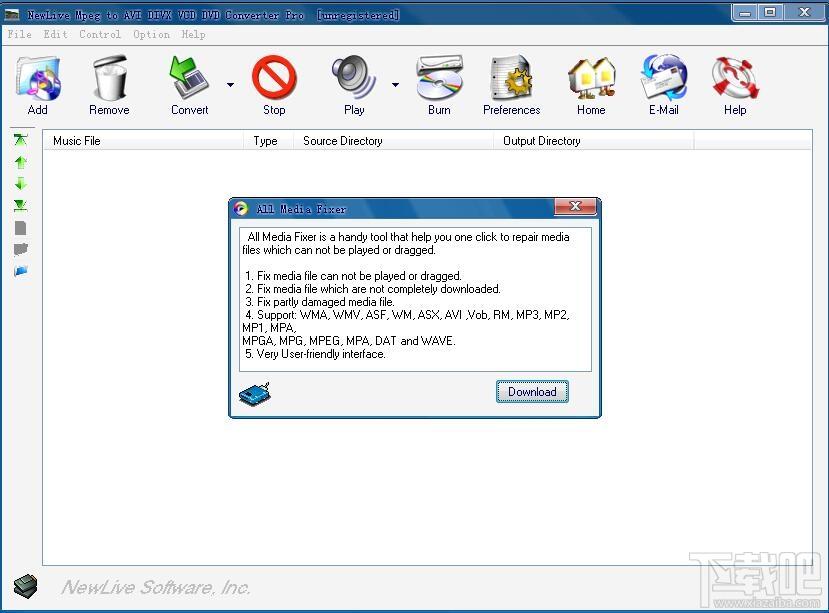Move item to bottom with sidebar arrow
Image resolution: width=829 pixels, height=613 pixels.
click(21, 206)
